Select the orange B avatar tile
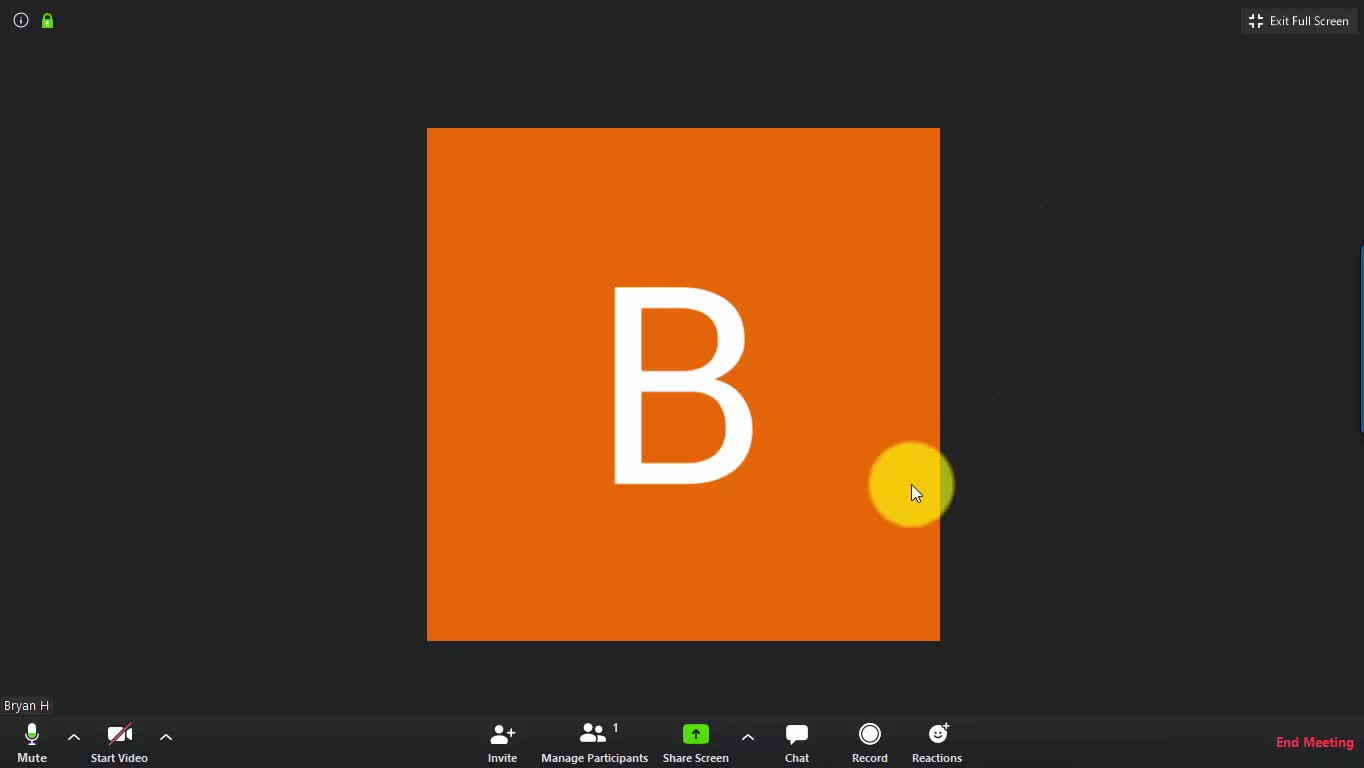Image resolution: width=1364 pixels, height=768 pixels. tap(683, 384)
